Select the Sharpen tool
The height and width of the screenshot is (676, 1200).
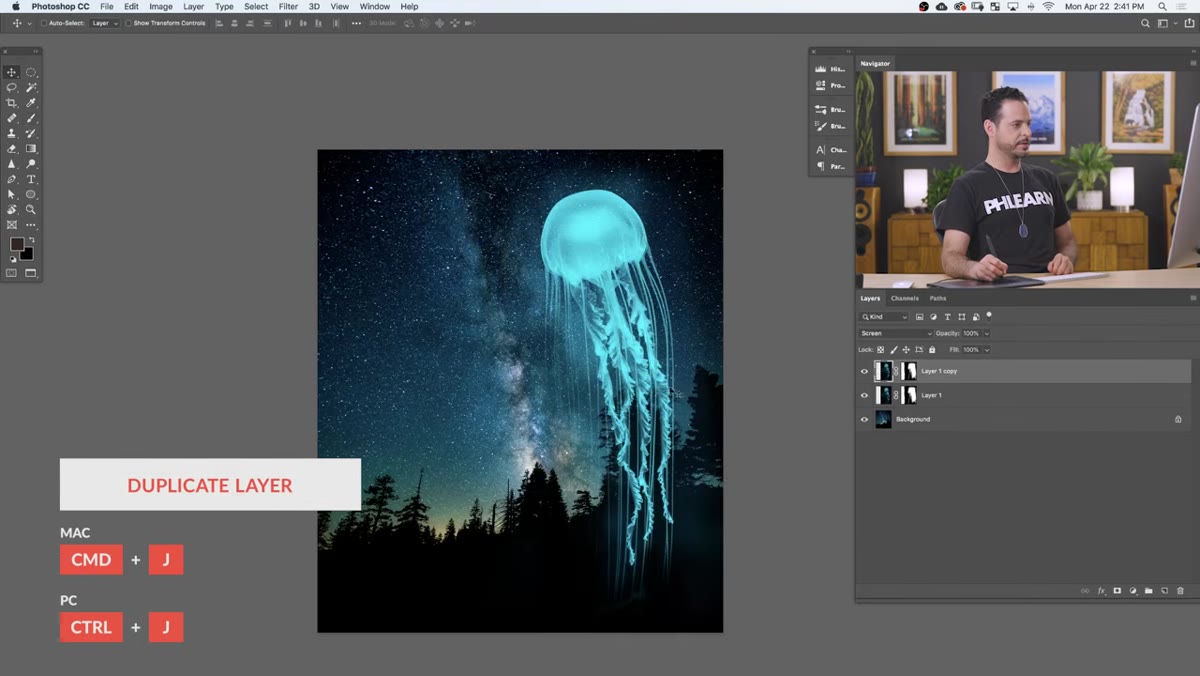pos(12,163)
